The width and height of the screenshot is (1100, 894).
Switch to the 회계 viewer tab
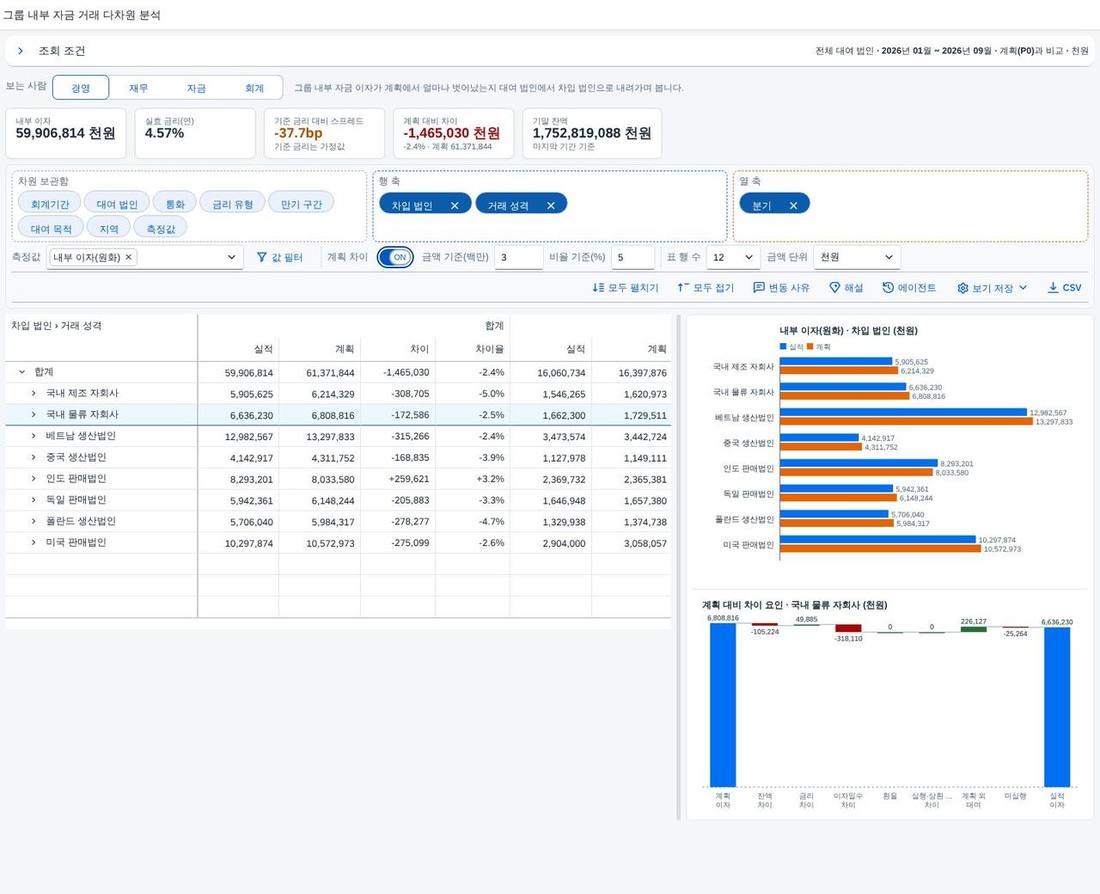254,88
